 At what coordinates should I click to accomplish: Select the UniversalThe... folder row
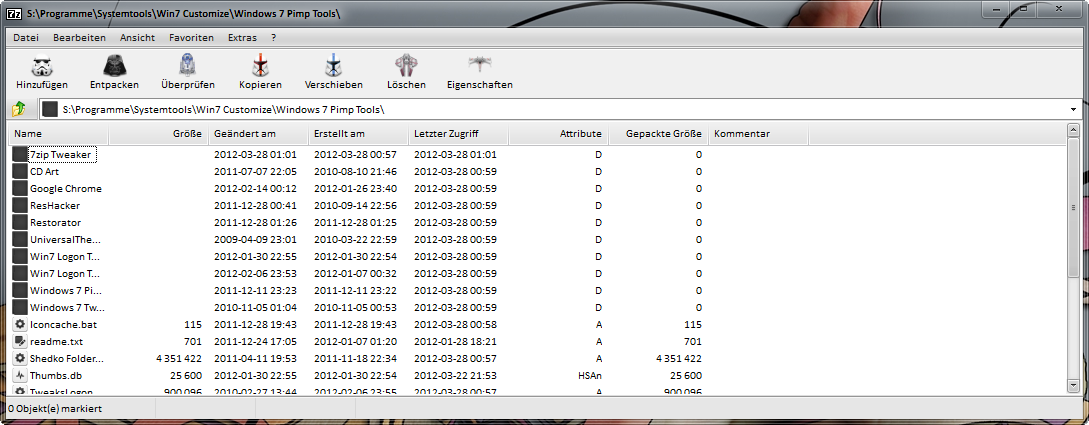(65, 240)
